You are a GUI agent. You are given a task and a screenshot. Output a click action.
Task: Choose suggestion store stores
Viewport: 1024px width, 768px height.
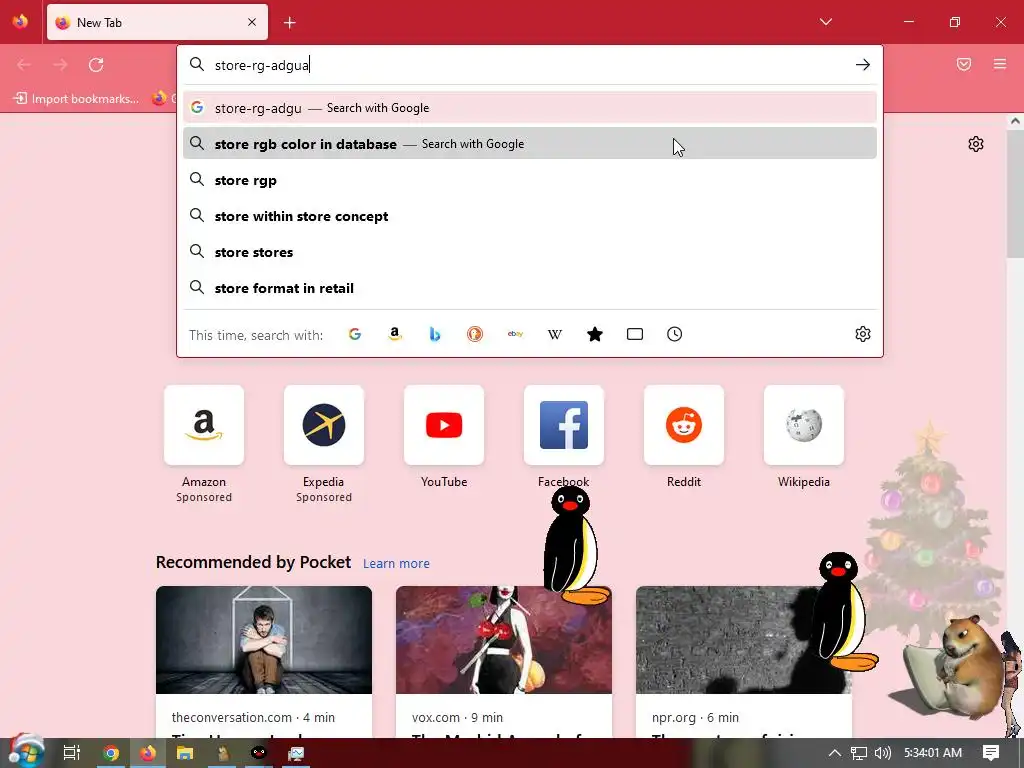(530, 251)
